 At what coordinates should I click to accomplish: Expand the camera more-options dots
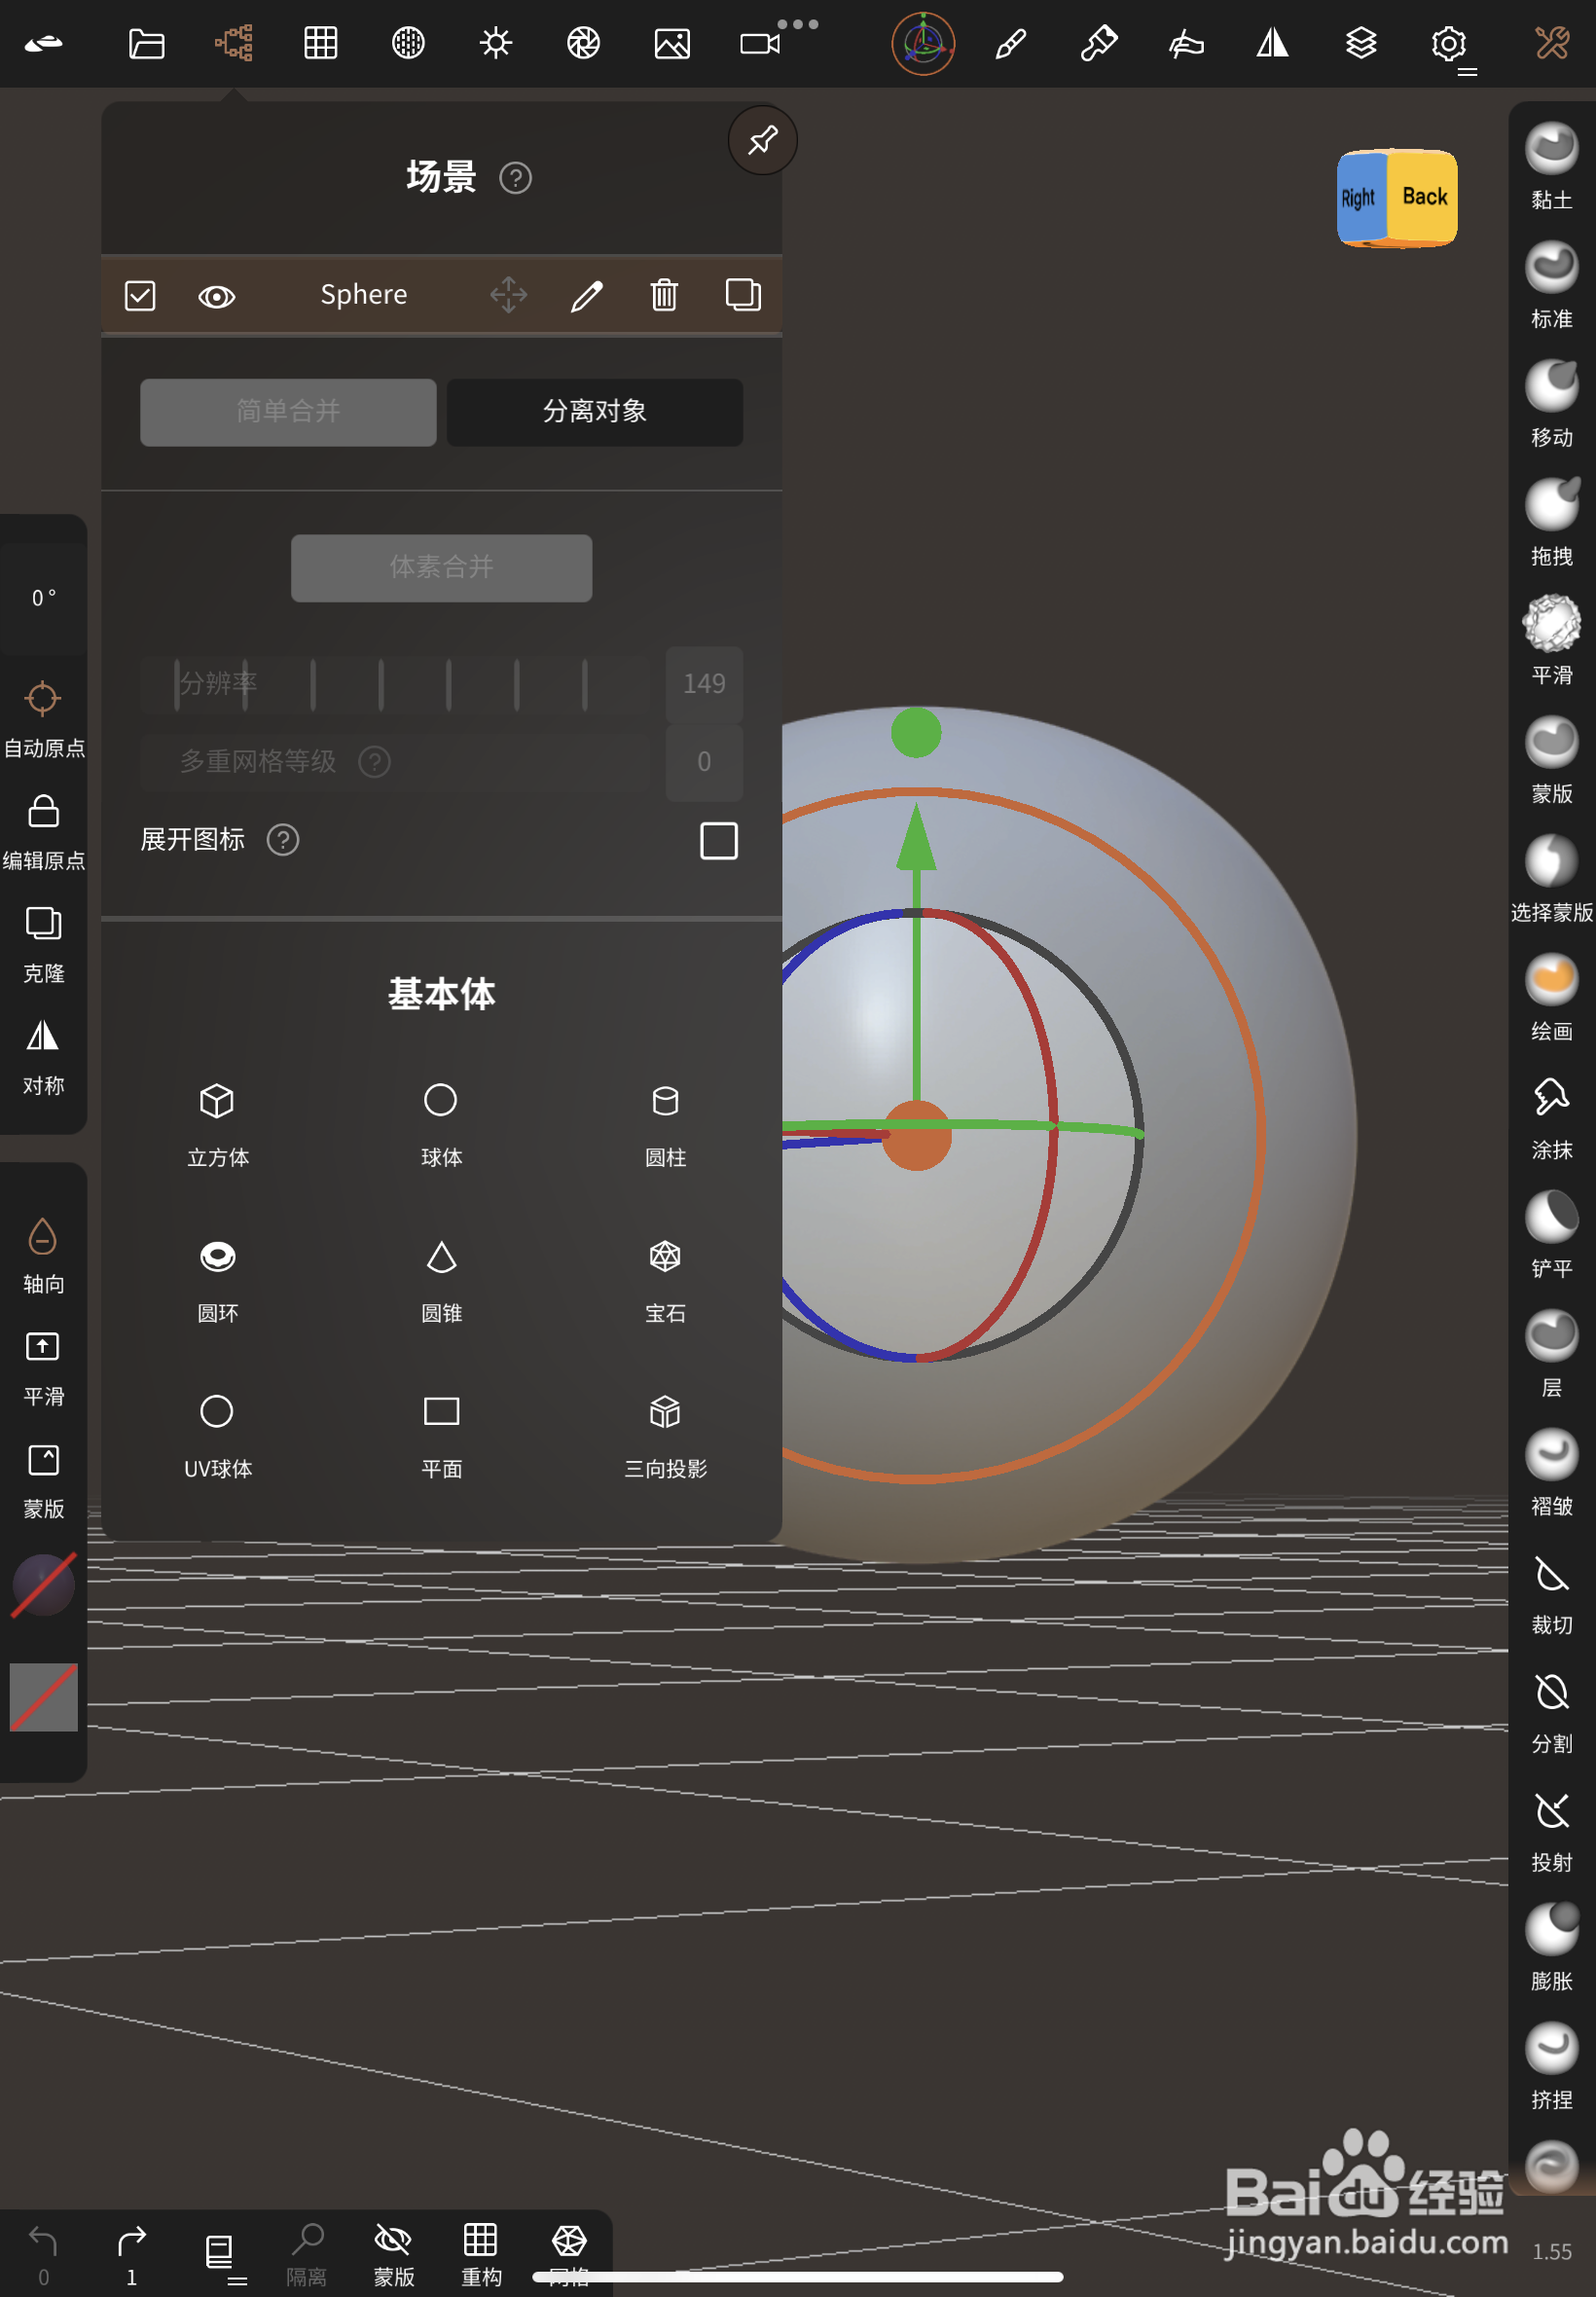[x=797, y=24]
